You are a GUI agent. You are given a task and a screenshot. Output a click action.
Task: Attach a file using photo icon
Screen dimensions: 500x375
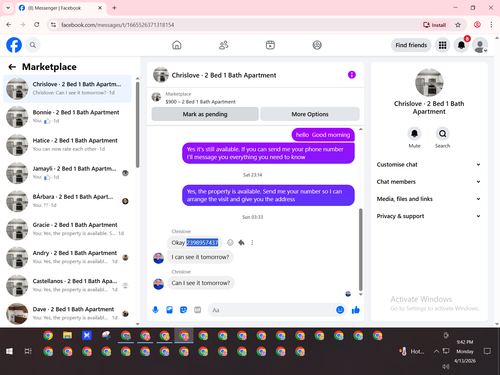point(169,310)
